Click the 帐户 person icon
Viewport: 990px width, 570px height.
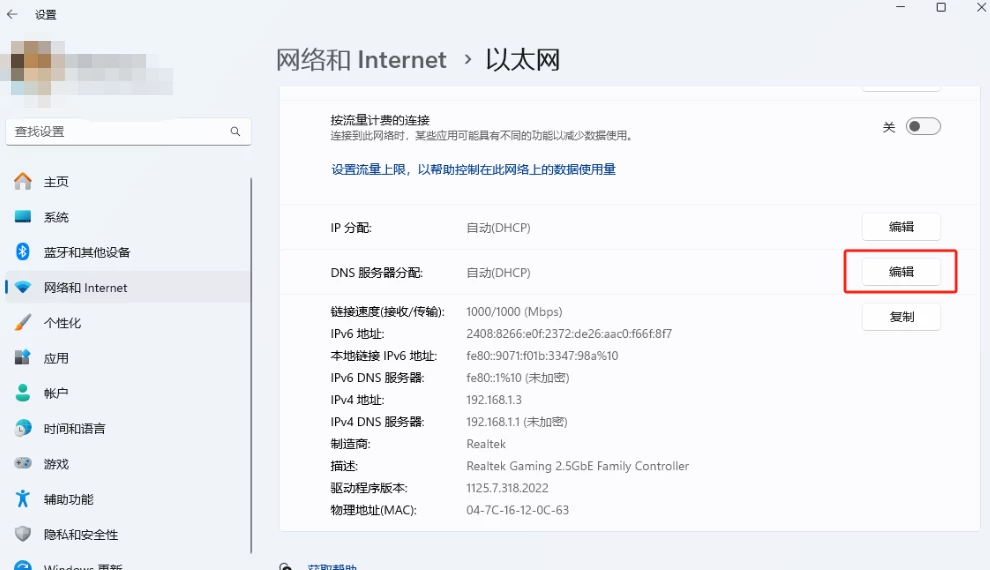(23, 393)
